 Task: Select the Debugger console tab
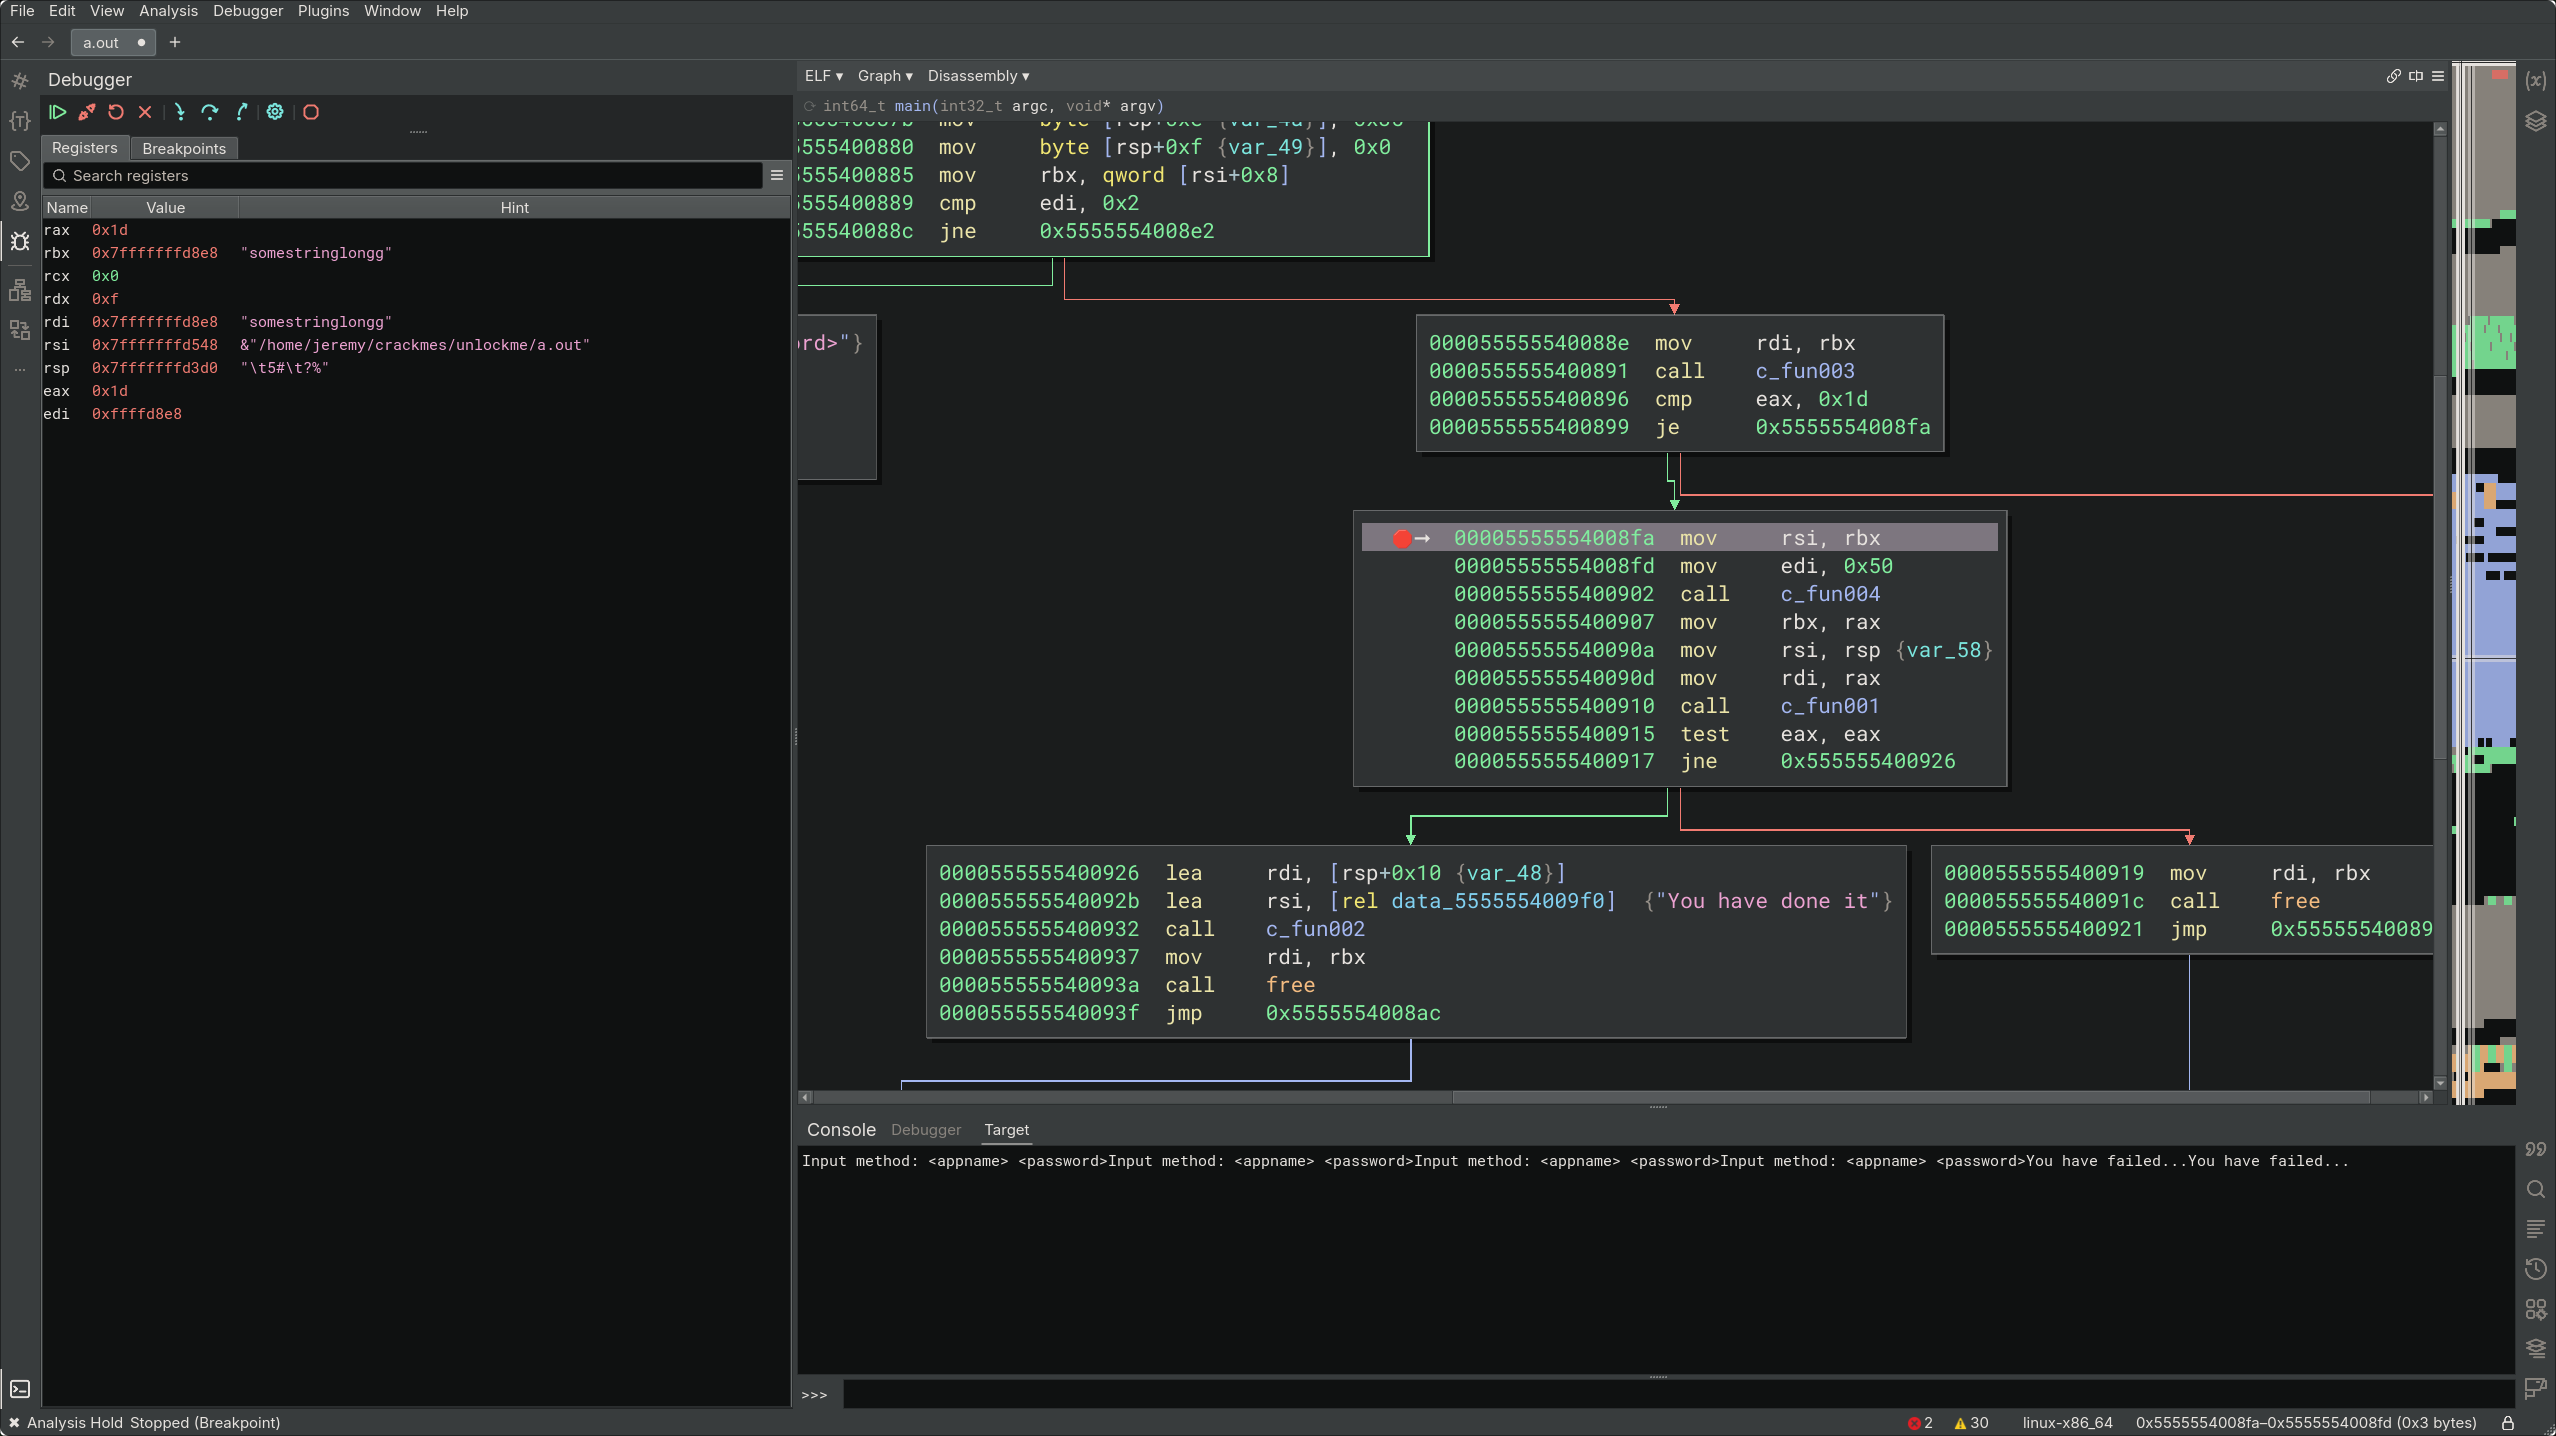(925, 1130)
